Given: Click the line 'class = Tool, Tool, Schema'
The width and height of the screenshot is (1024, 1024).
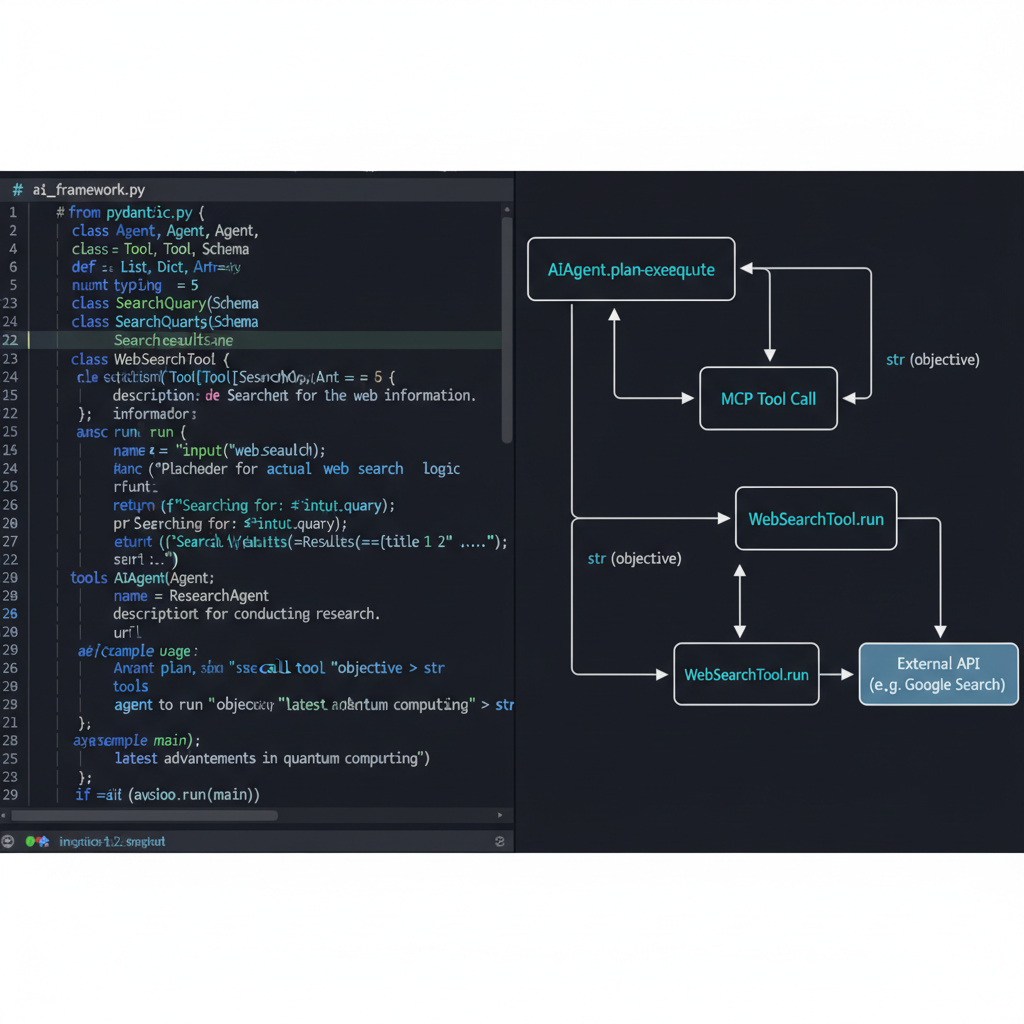Looking at the screenshot, I should point(160,249).
